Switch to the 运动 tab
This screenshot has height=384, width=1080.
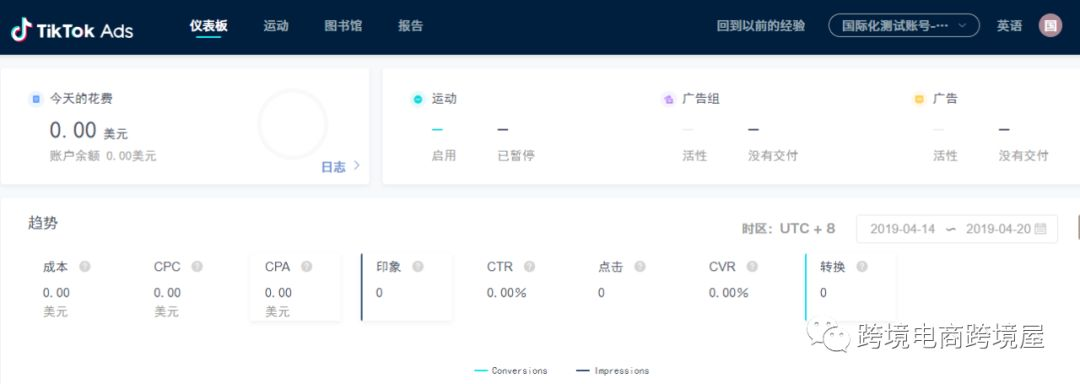point(276,26)
